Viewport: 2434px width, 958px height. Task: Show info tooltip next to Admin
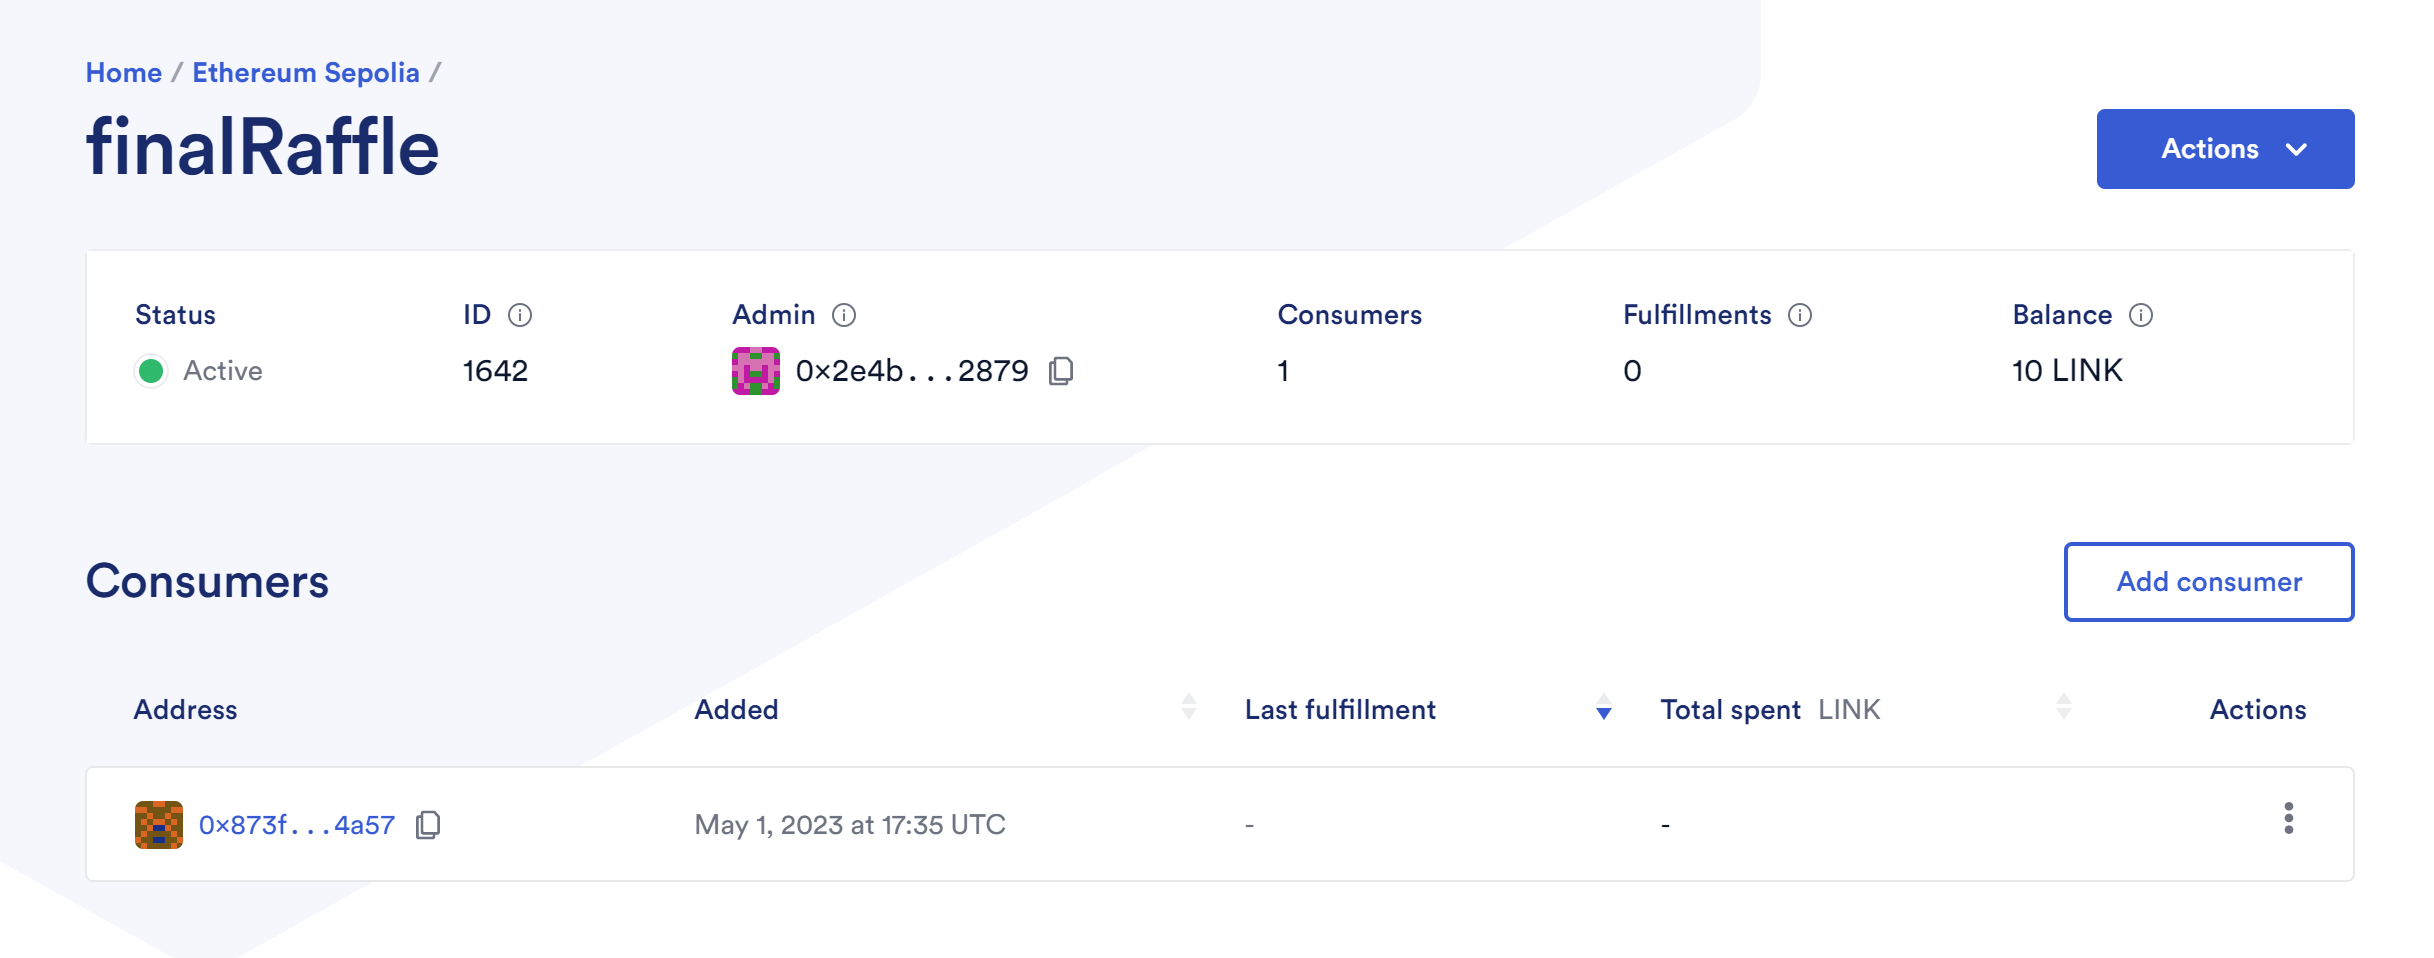pyautogui.click(x=844, y=315)
